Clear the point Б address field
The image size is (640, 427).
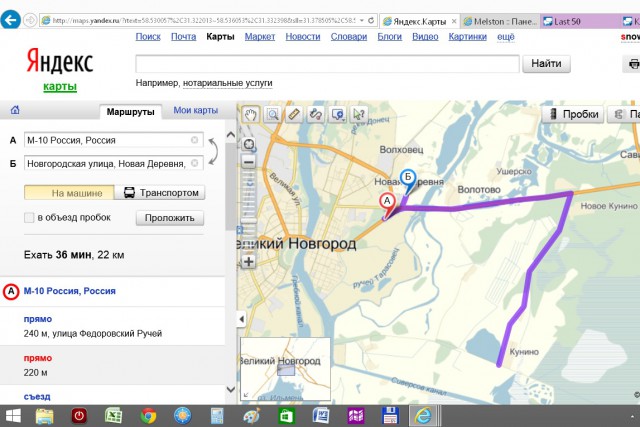click(195, 163)
